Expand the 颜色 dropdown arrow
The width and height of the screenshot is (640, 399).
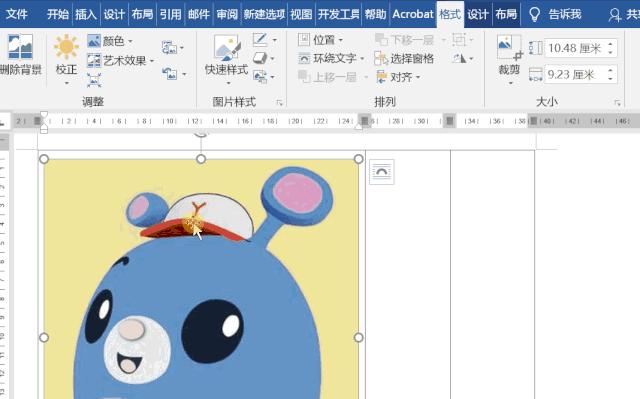click(x=130, y=41)
